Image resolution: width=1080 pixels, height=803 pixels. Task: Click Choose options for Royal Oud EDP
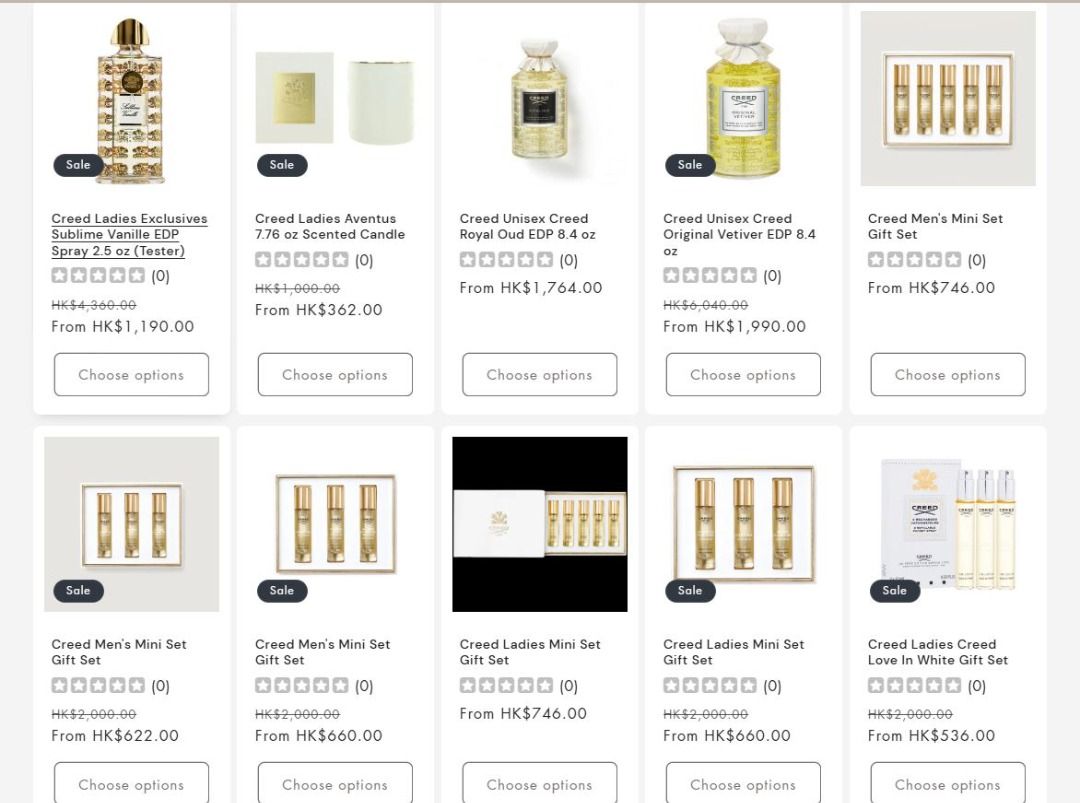tap(539, 375)
